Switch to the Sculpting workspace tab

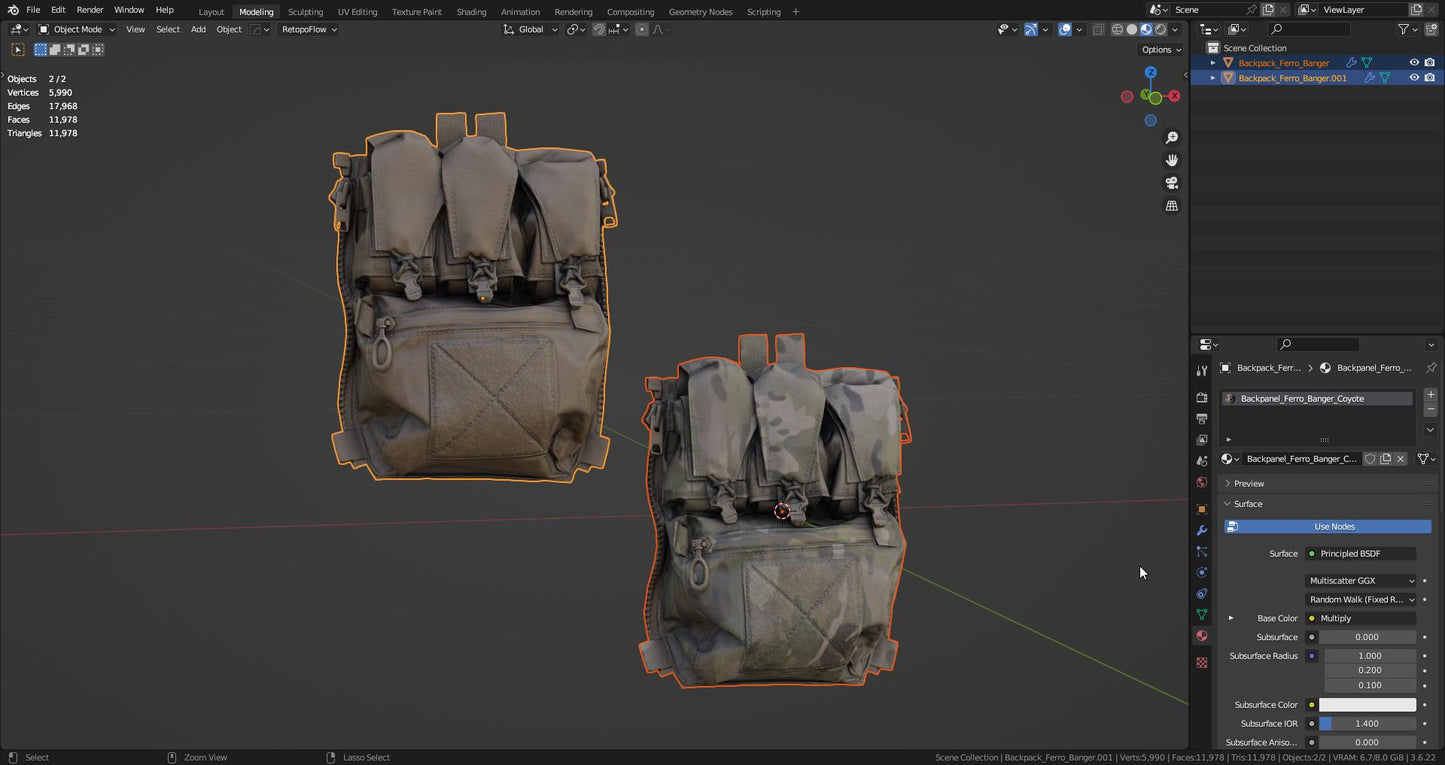tap(305, 12)
